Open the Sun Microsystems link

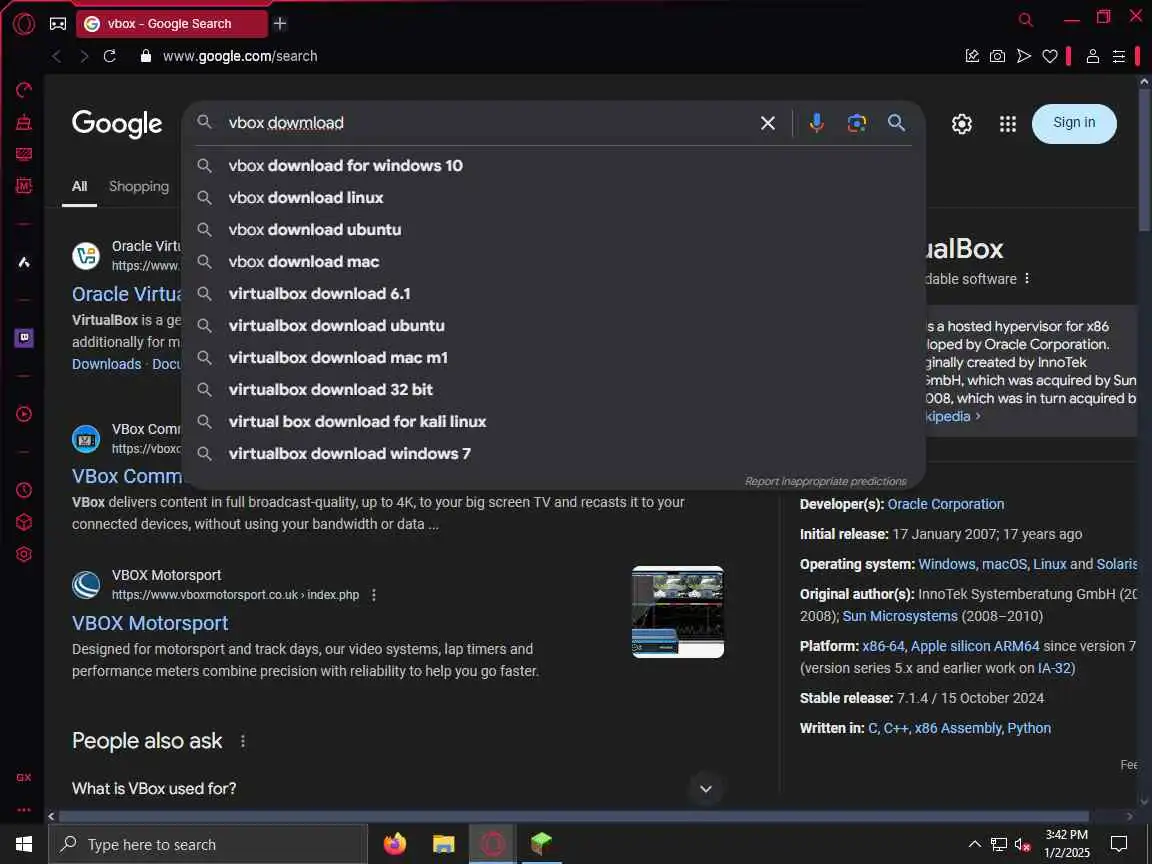(x=900, y=616)
